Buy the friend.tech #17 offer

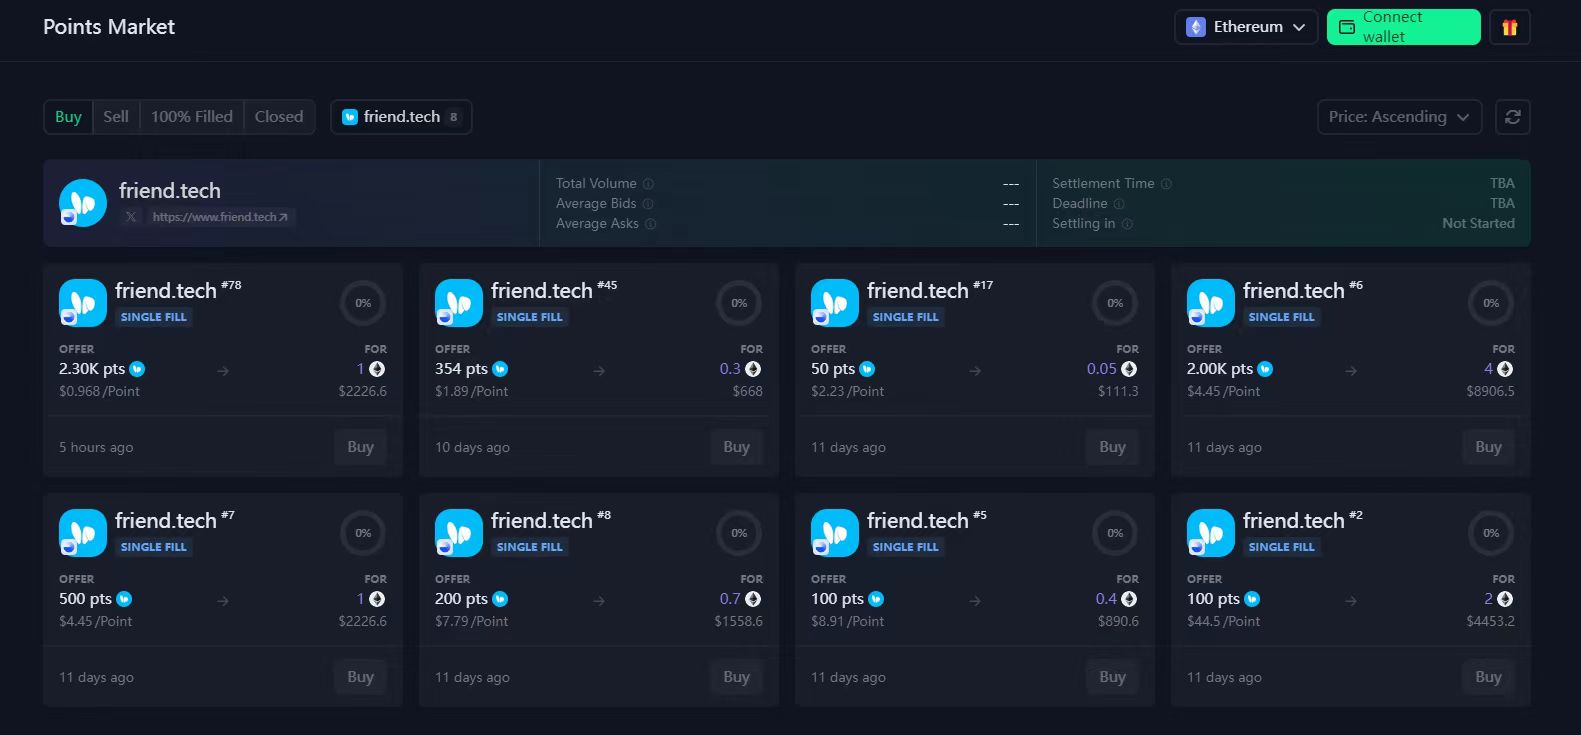pyautogui.click(x=1112, y=447)
